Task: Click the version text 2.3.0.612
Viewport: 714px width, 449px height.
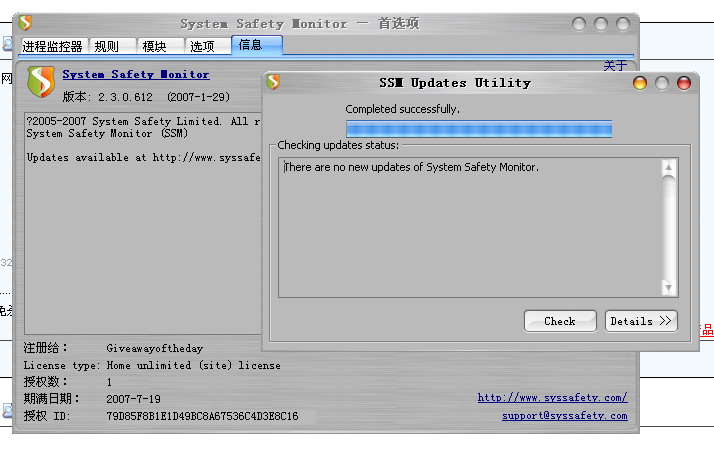Action: tap(125, 97)
